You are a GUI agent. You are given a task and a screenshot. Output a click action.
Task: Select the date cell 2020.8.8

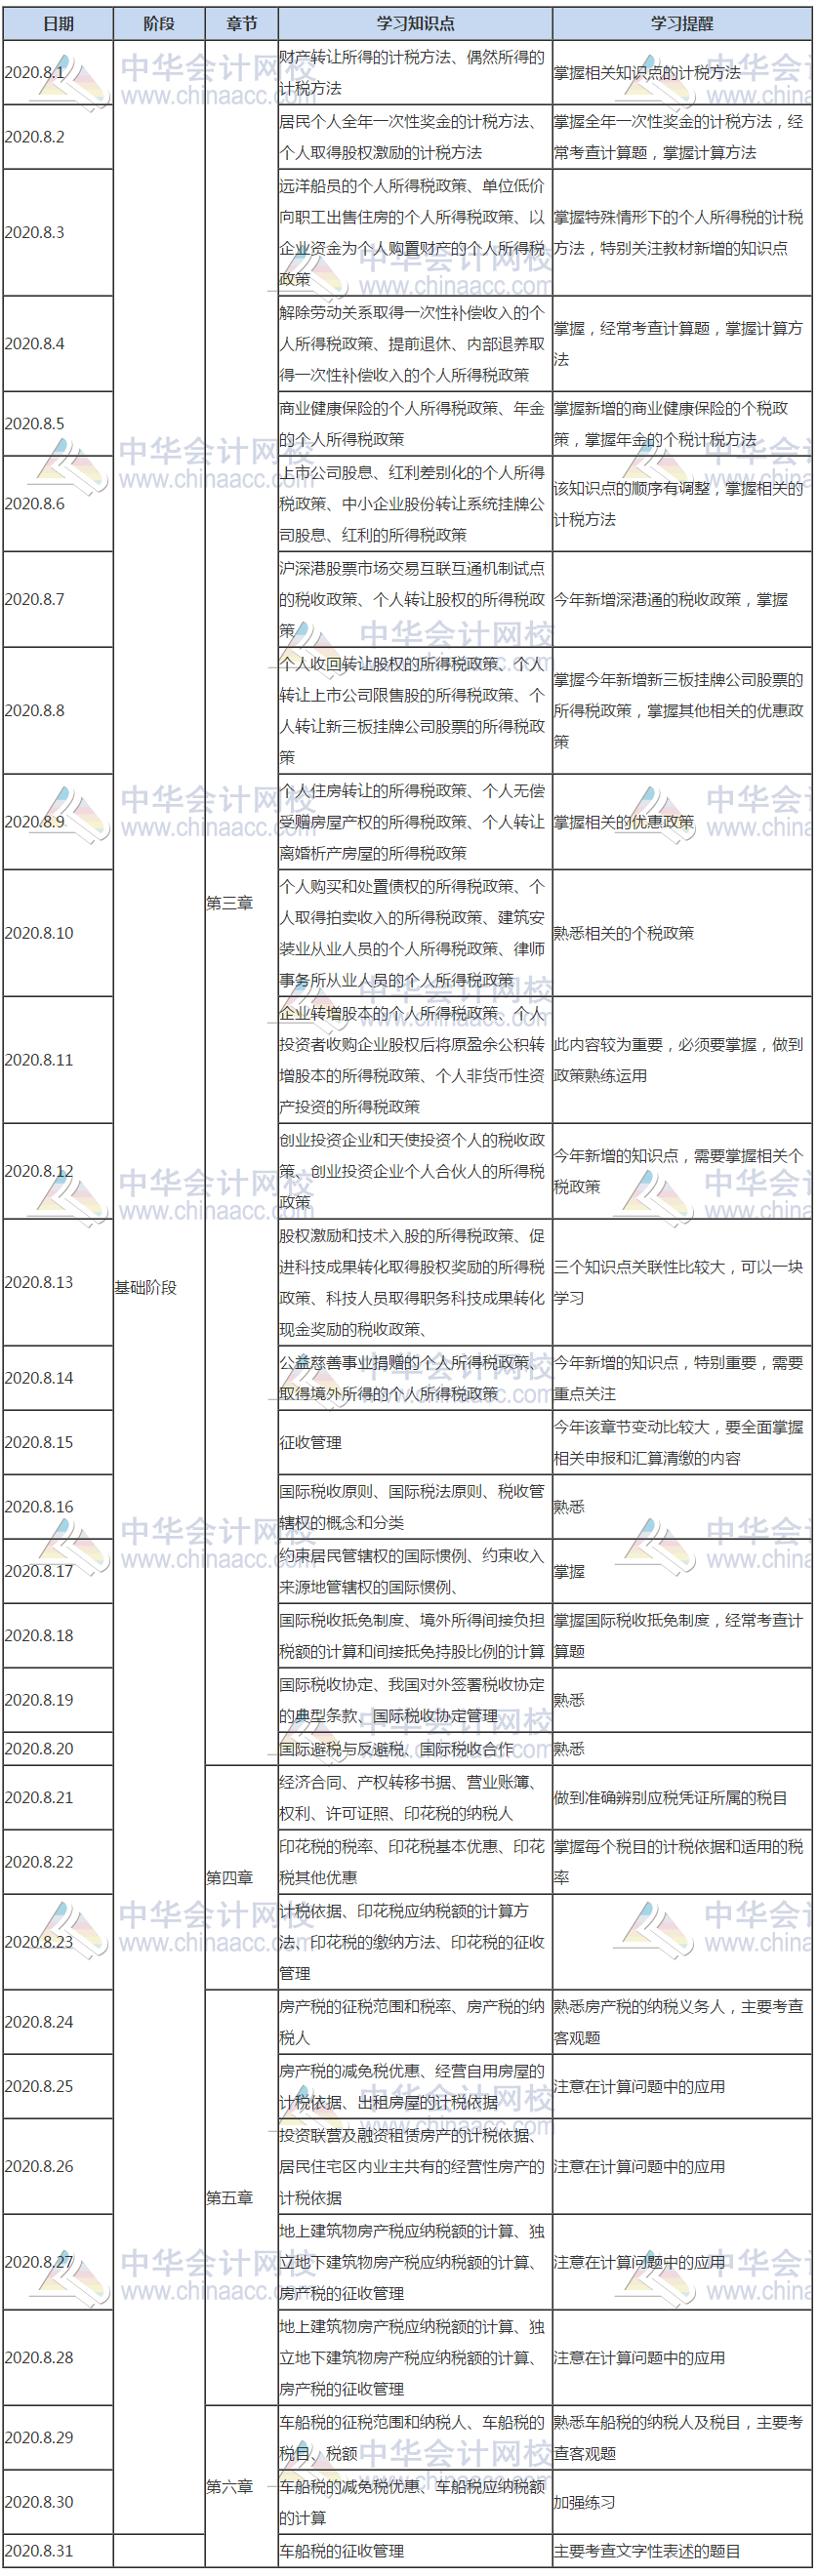pos(57,711)
